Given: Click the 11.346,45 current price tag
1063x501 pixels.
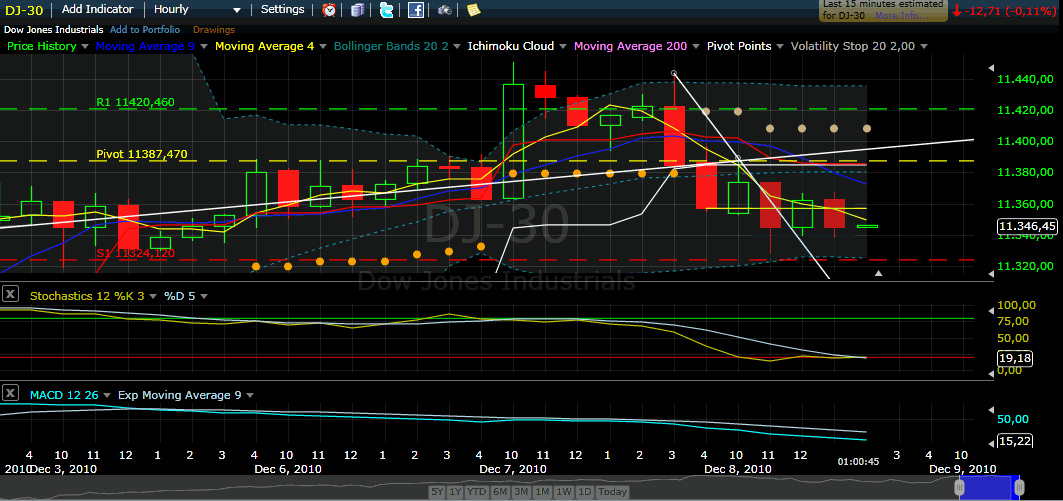Looking at the screenshot, I should 1026,226.
